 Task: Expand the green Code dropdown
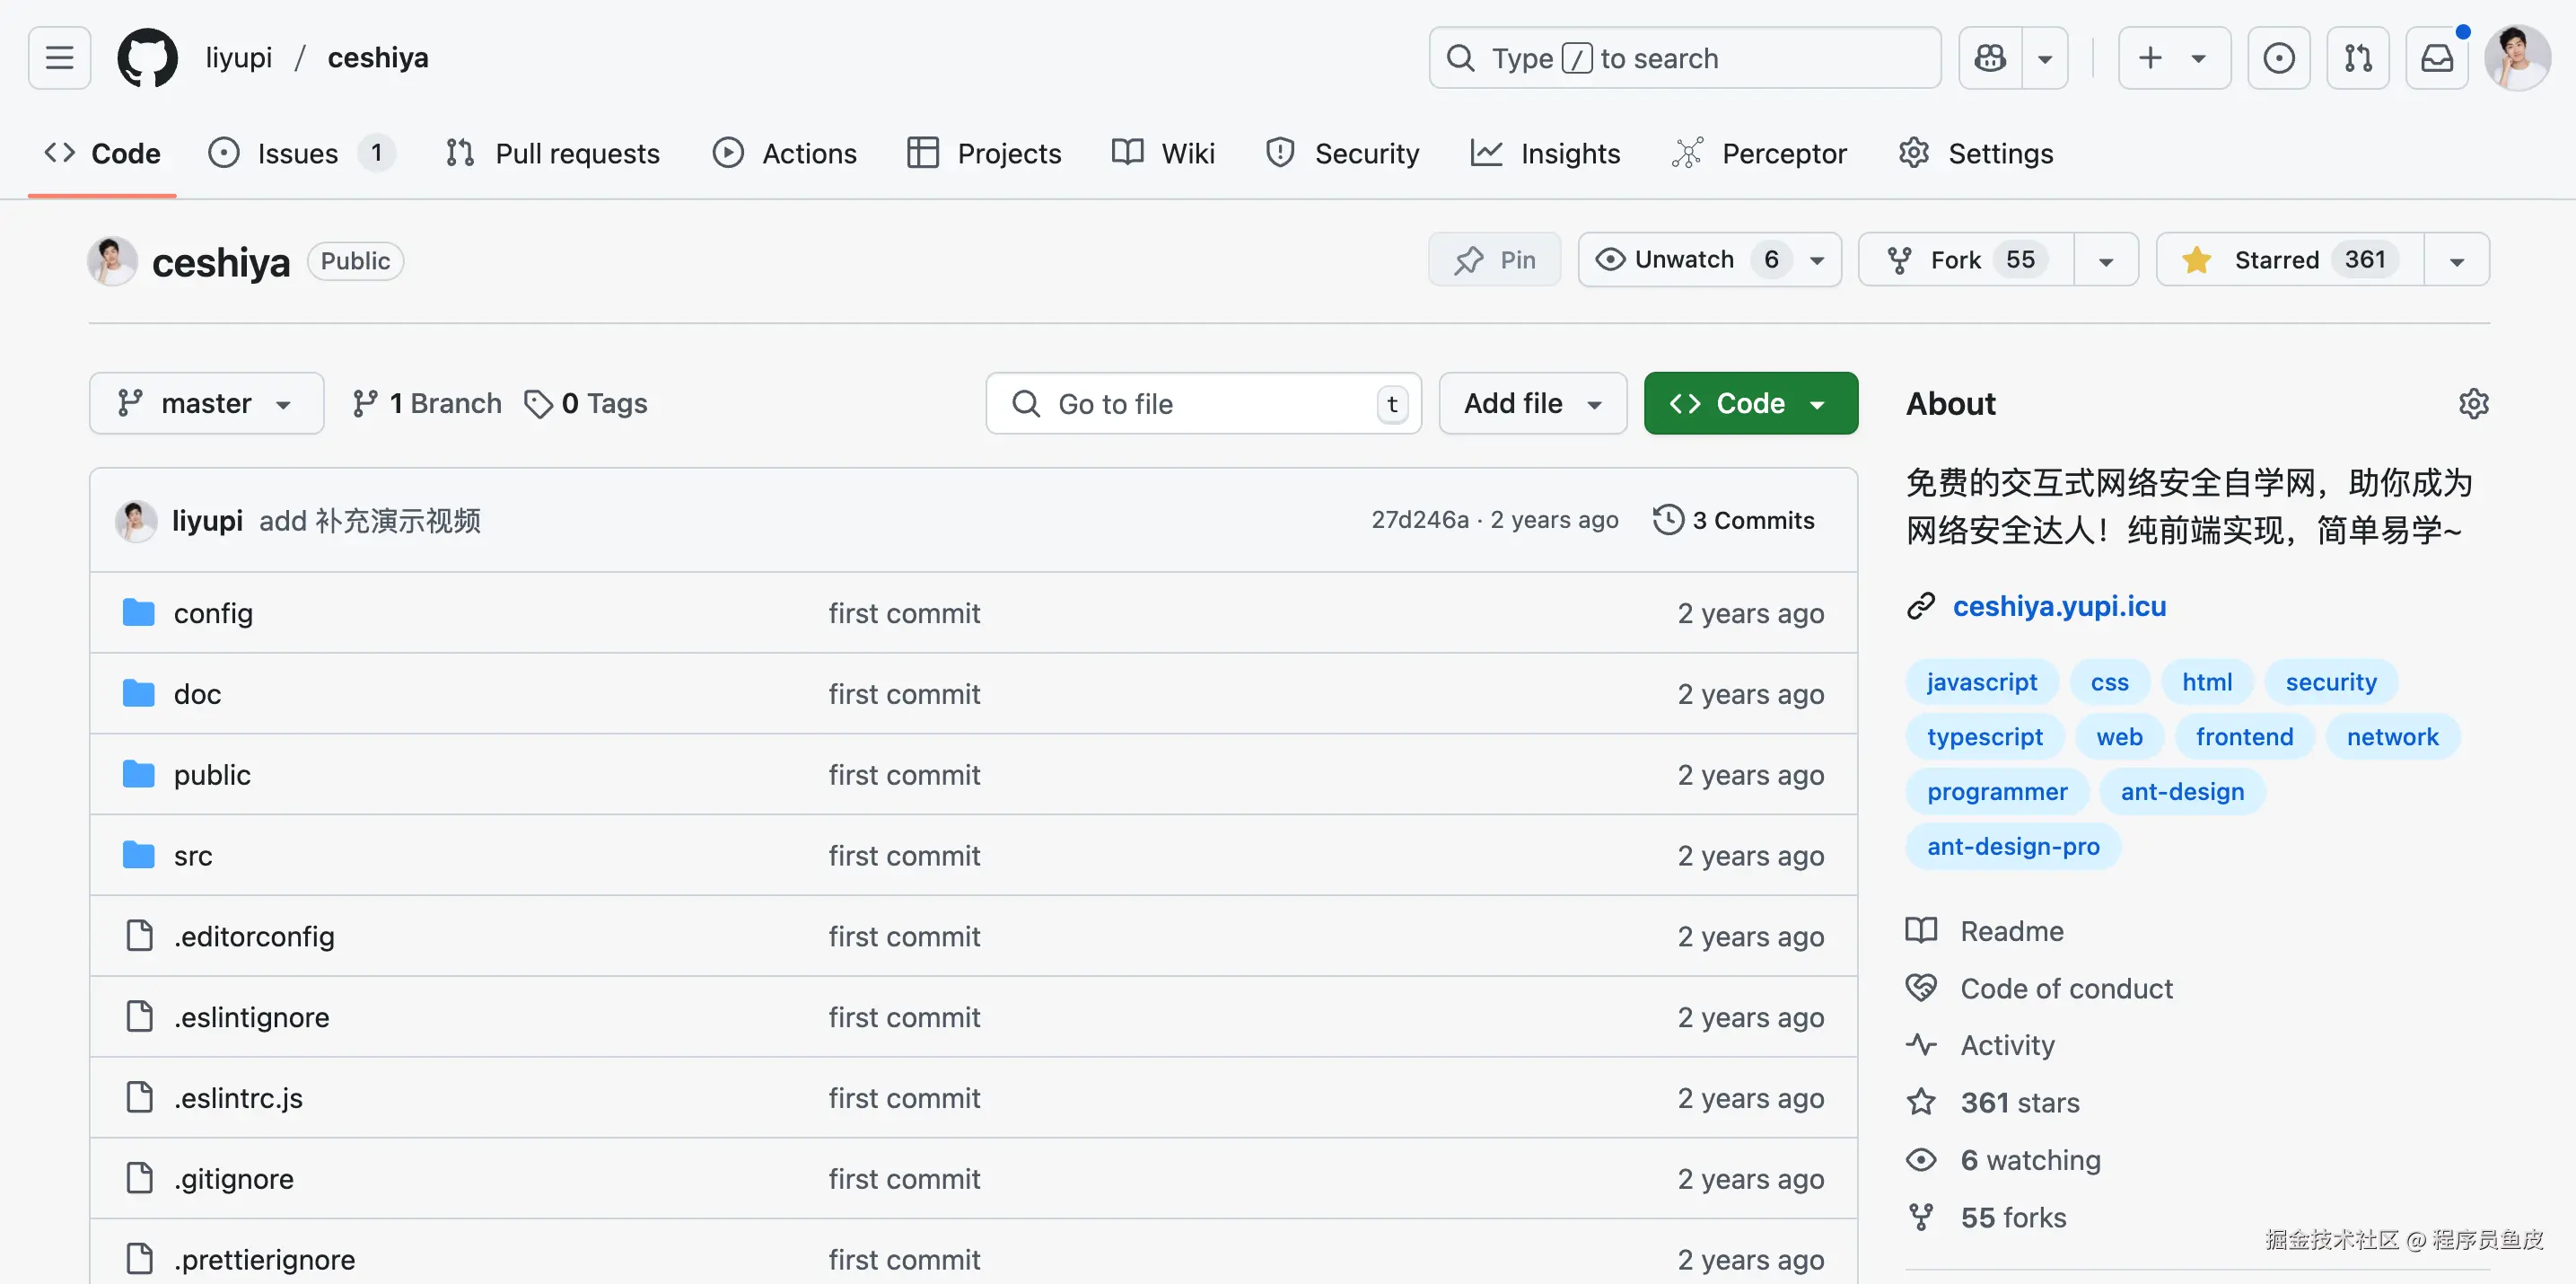[x=1750, y=404]
